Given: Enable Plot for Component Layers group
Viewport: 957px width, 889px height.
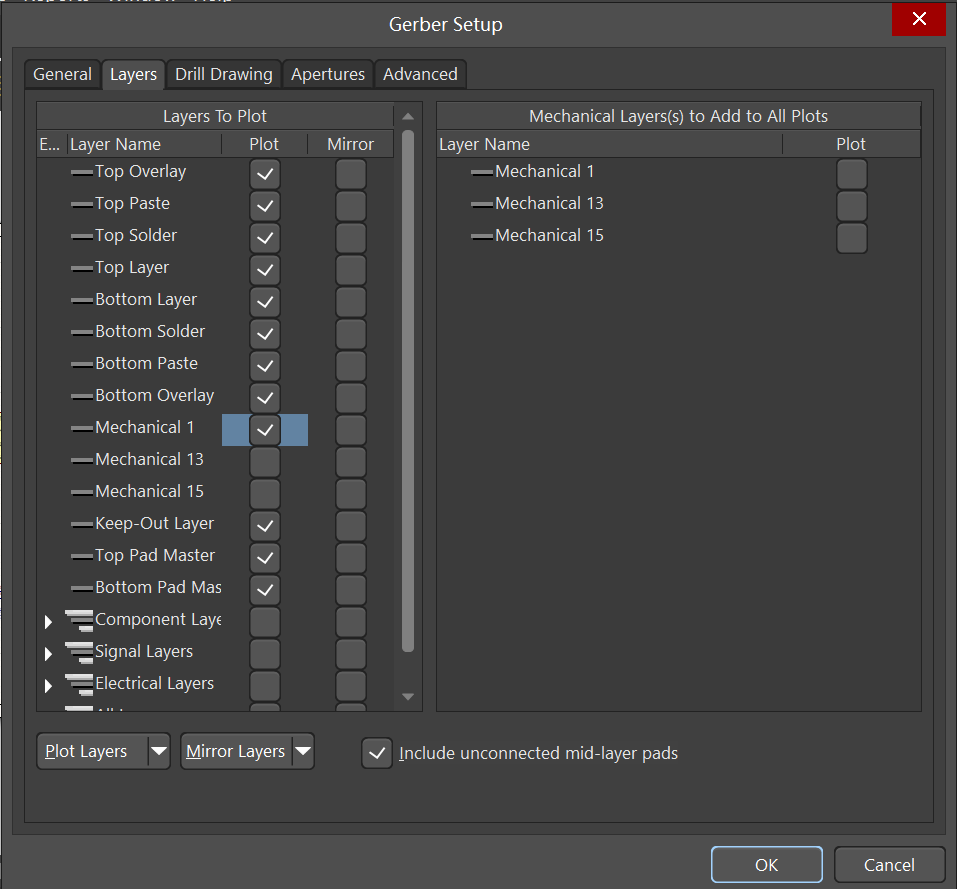Looking at the screenshot, I should point(265,622).
